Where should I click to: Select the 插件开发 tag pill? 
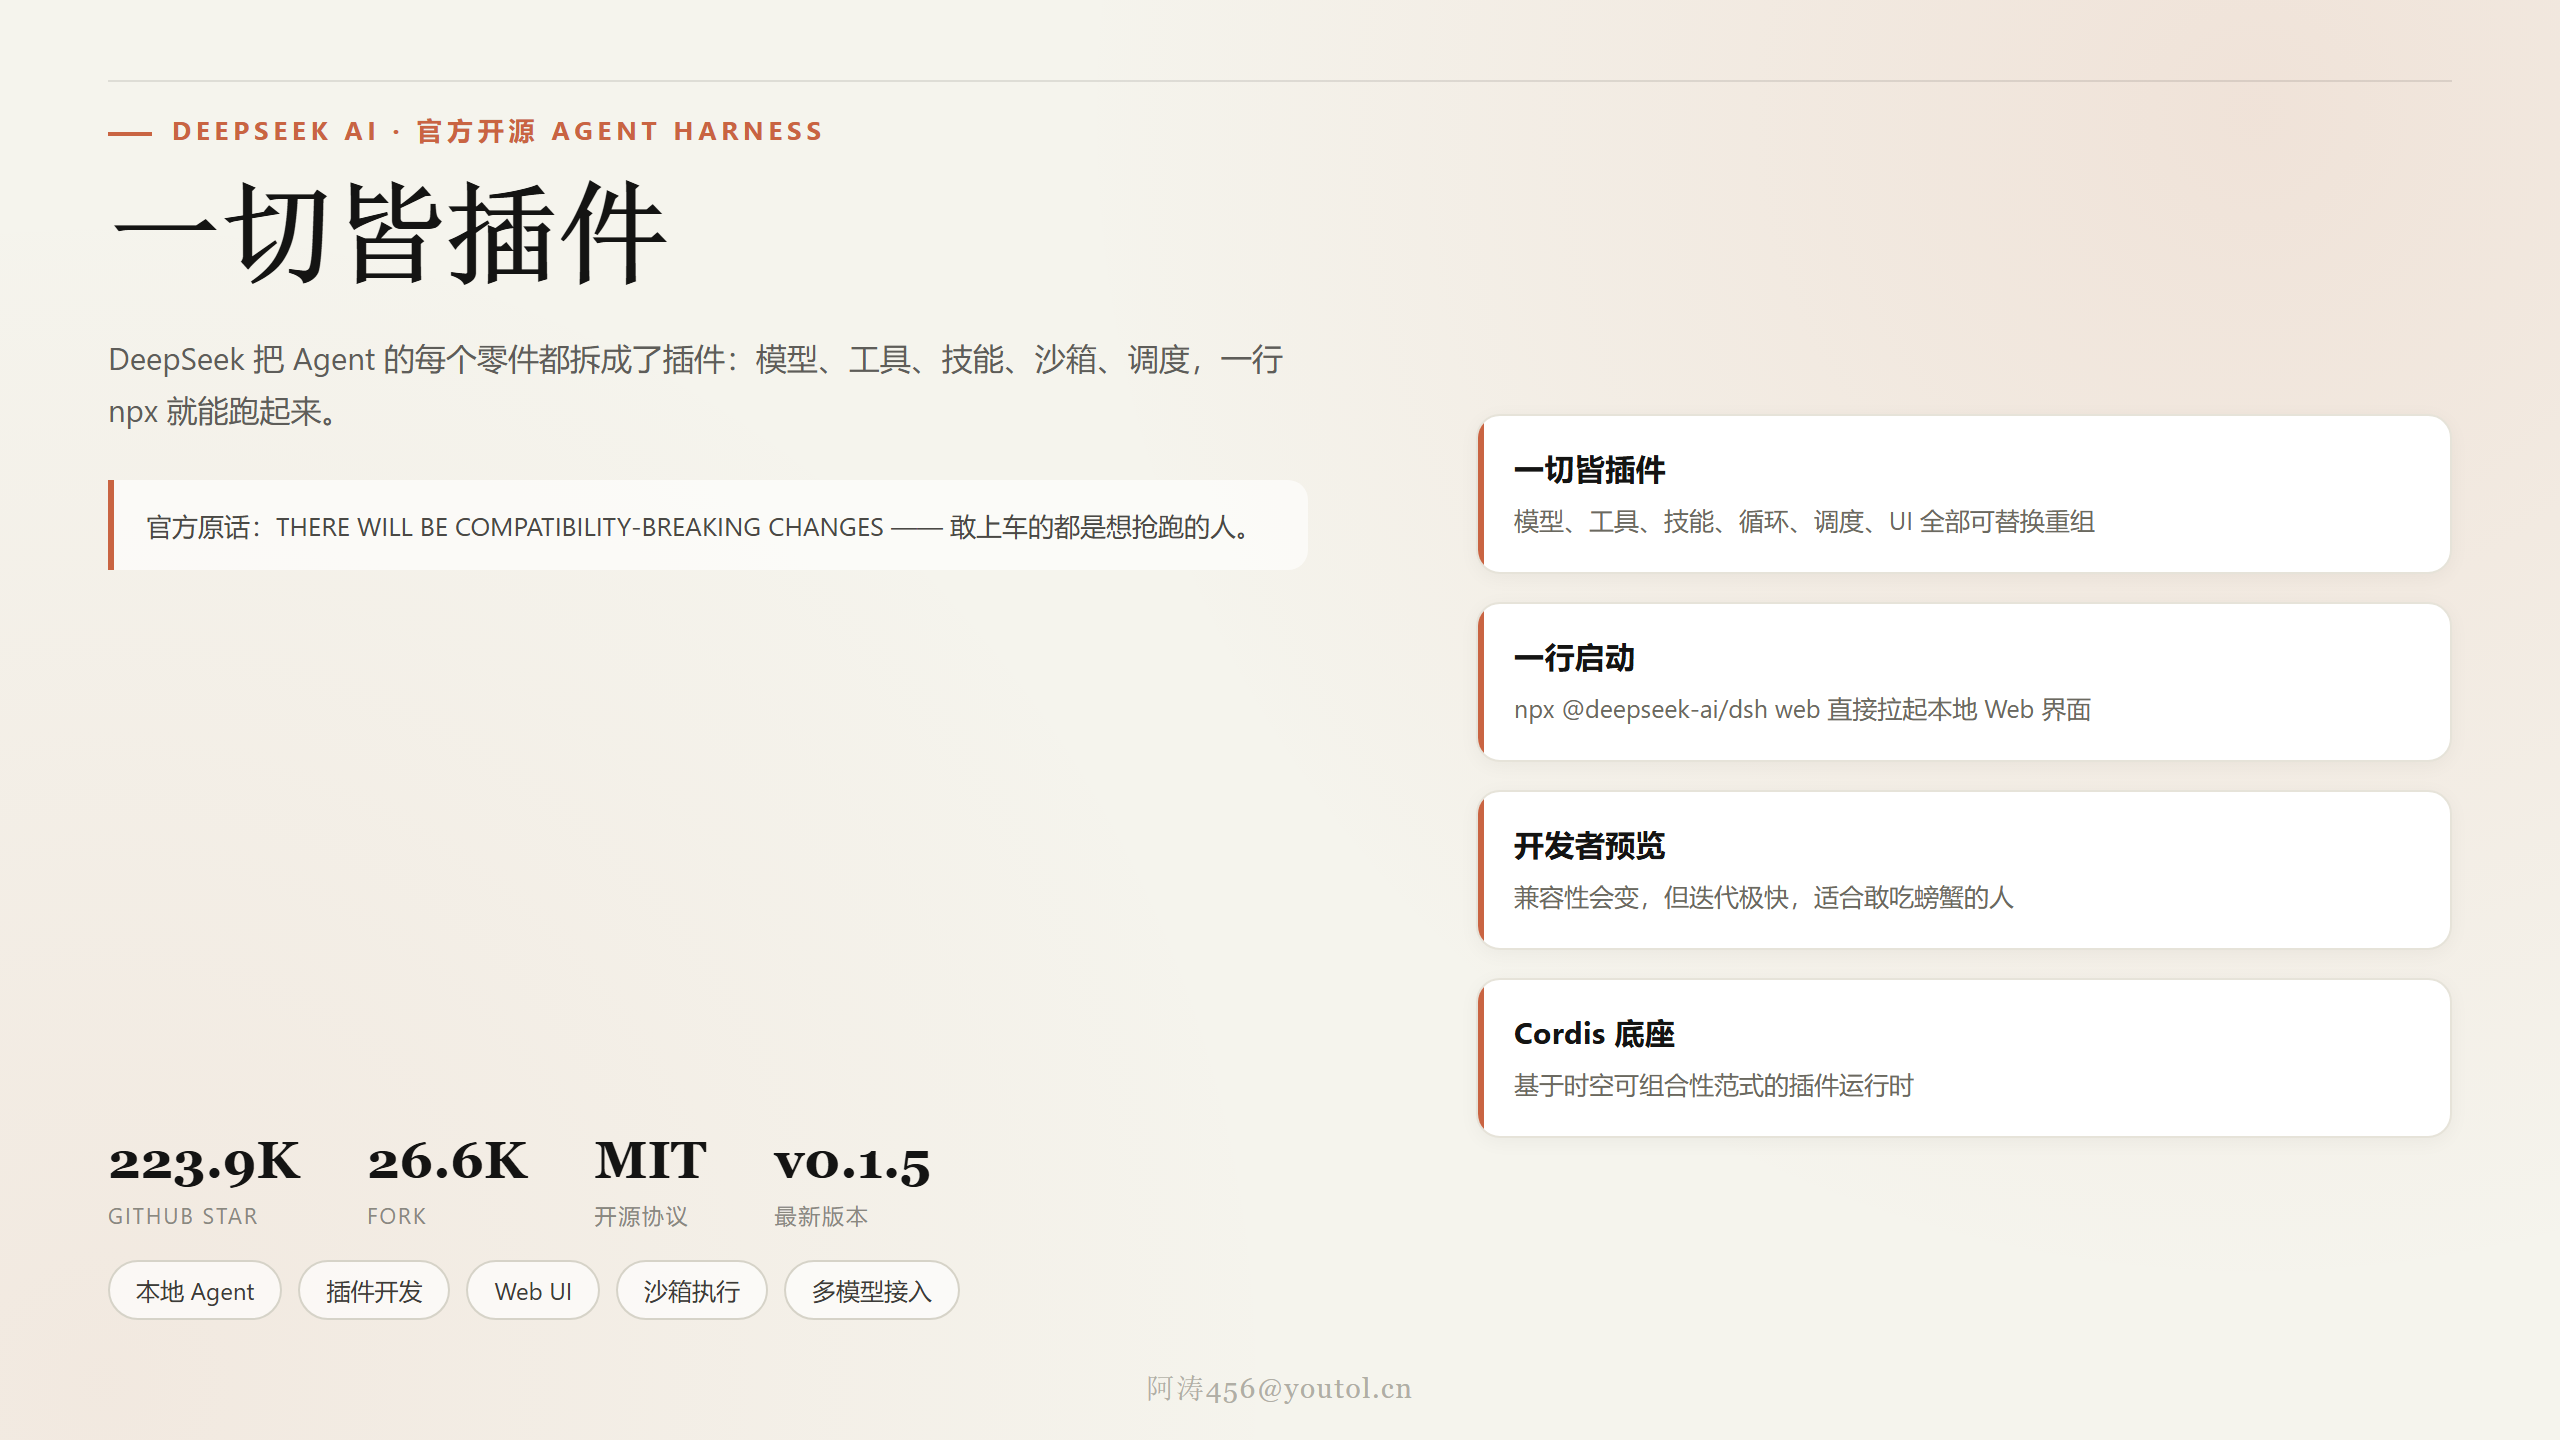pos(374,1291)
